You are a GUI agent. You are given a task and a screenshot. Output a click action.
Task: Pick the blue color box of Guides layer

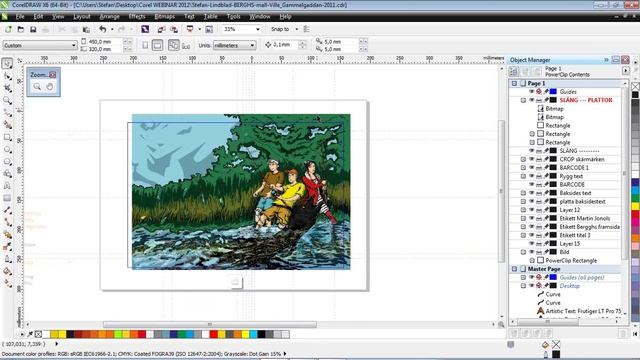click(x=553, y=91)
